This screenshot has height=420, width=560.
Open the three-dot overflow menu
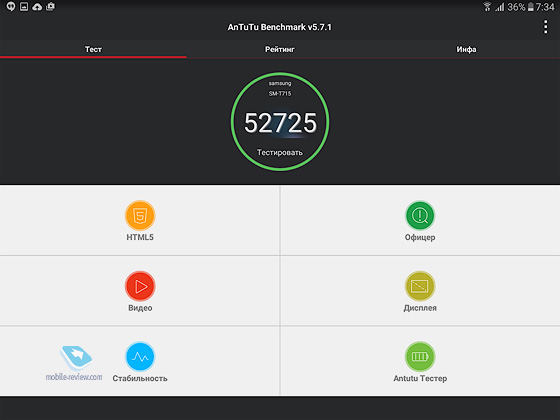pyautogui.click(x=545, y=27)
